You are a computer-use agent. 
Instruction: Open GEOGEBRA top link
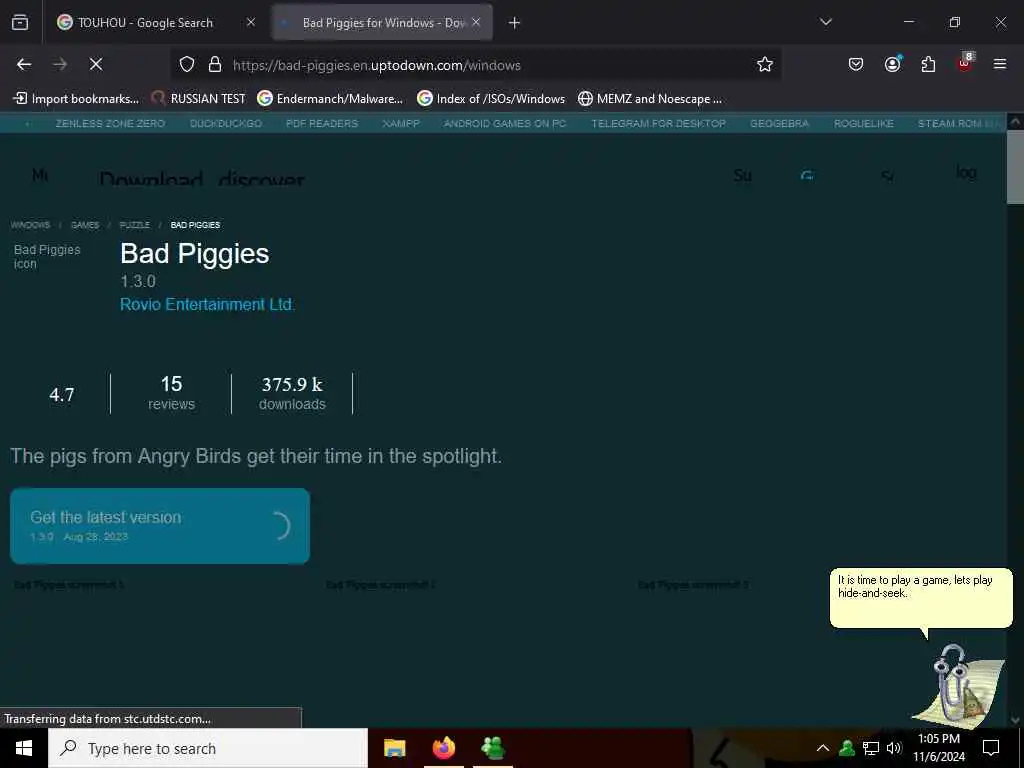pos(779,123)
